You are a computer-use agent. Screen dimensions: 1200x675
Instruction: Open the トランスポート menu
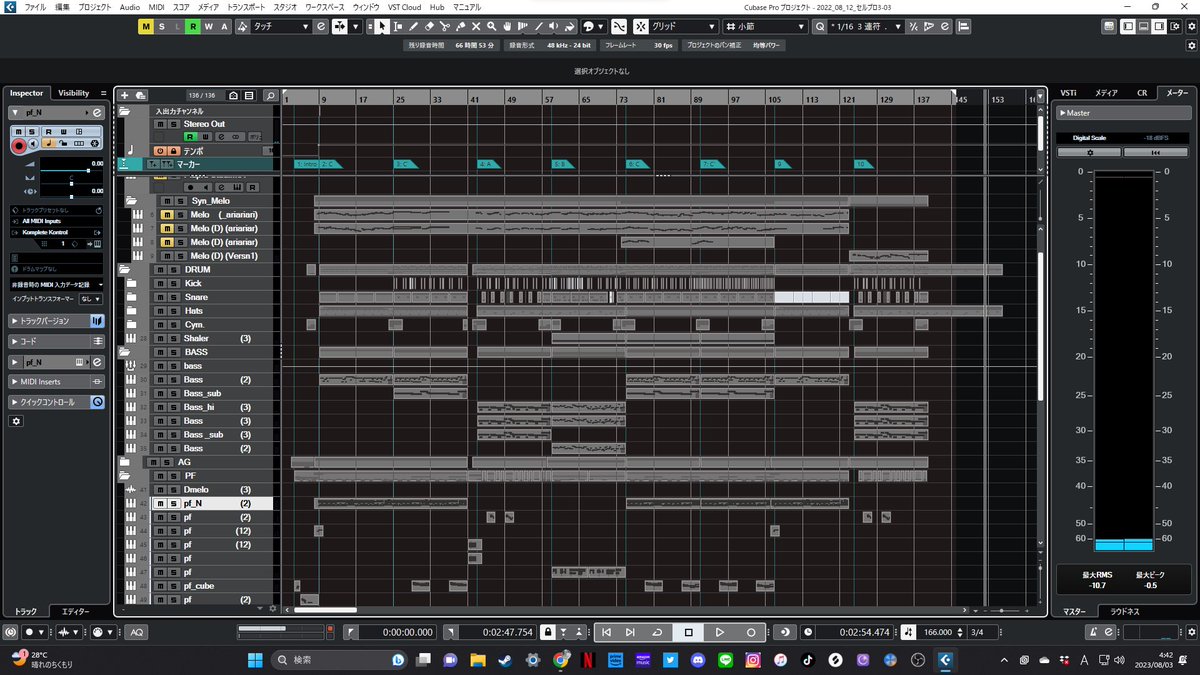pos(247,7)
